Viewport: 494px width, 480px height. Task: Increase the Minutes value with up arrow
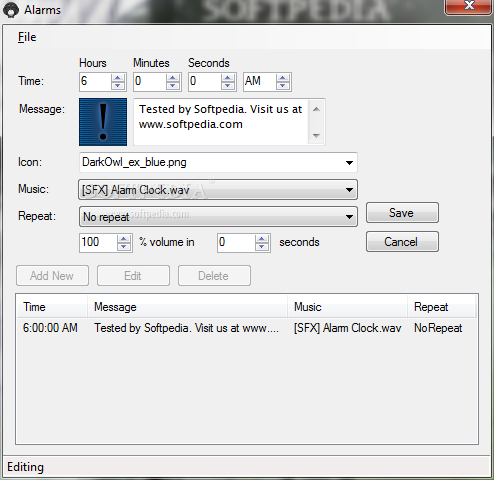pyautogui.click(x=173, y=78)
